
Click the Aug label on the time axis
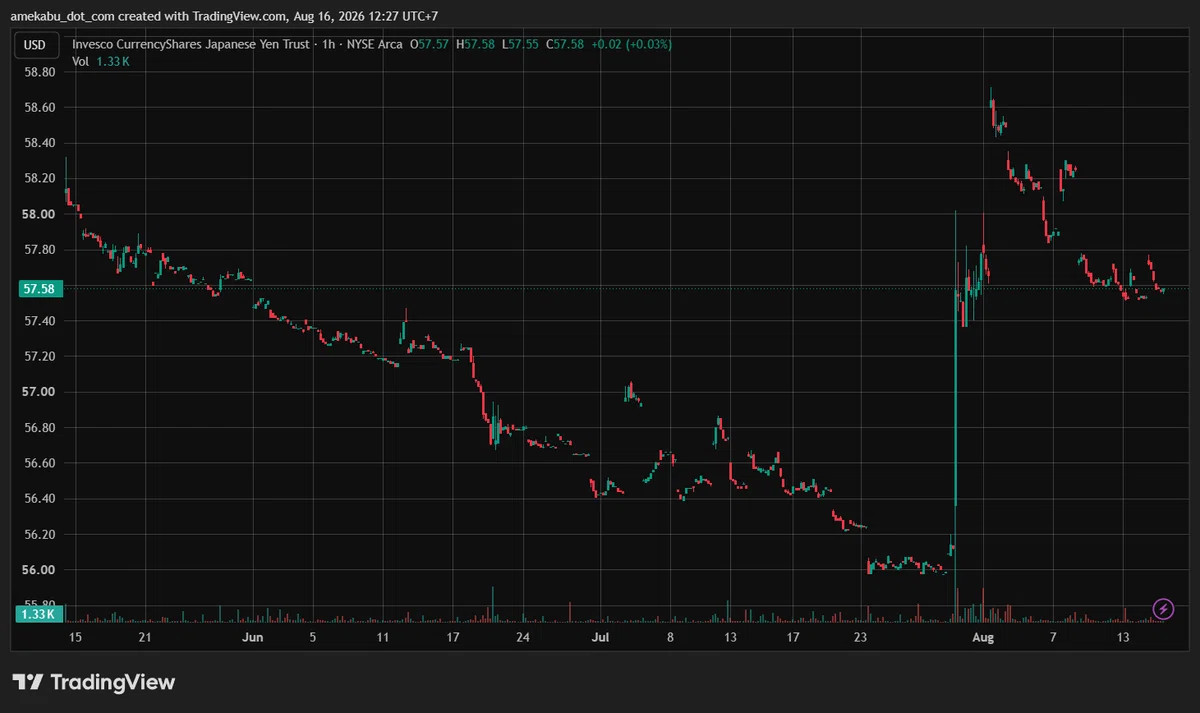click(x=984, y=637)
